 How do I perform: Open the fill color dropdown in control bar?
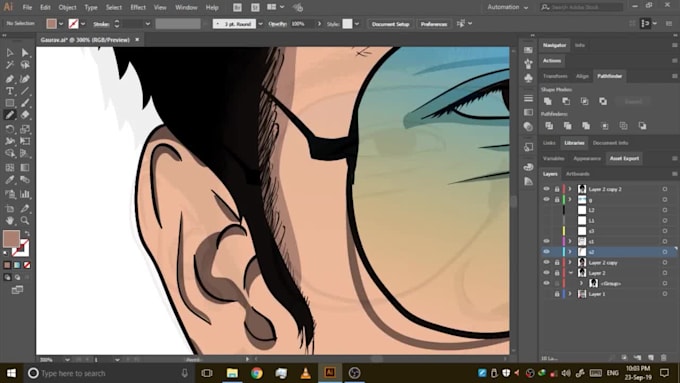(x=61, y=24)
